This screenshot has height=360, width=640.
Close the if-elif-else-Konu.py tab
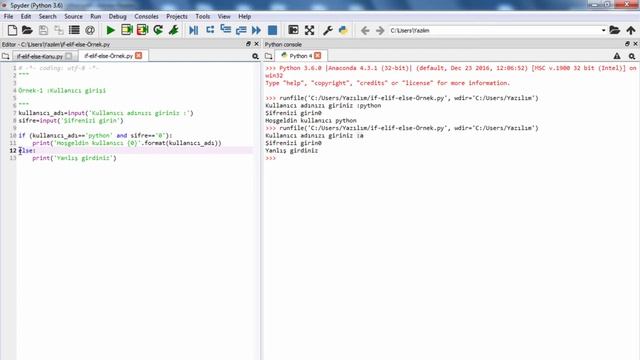[69, 56]
